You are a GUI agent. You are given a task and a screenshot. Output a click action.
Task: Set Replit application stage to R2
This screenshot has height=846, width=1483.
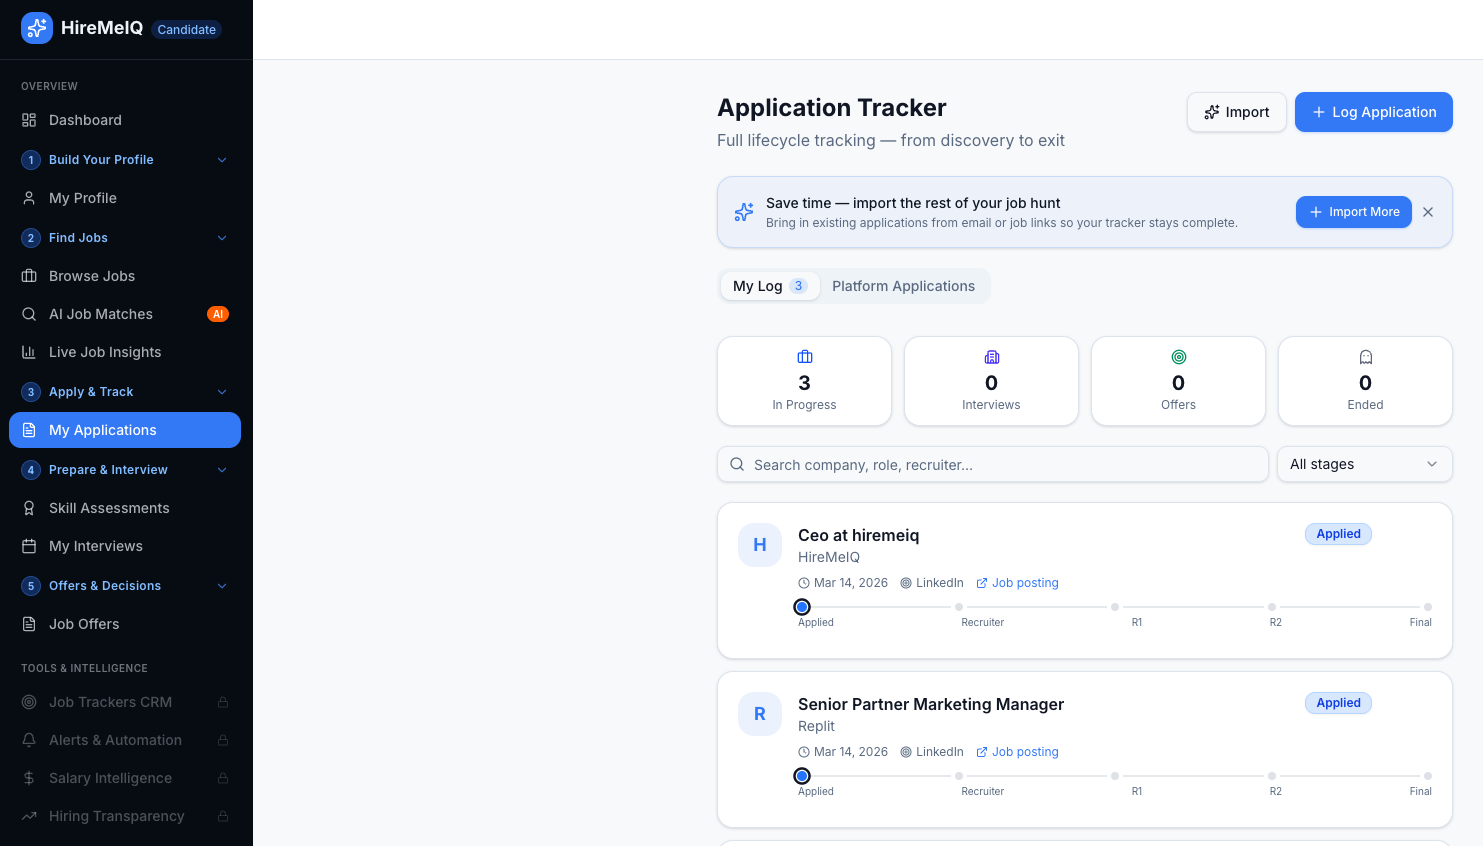pos(1272,776)
